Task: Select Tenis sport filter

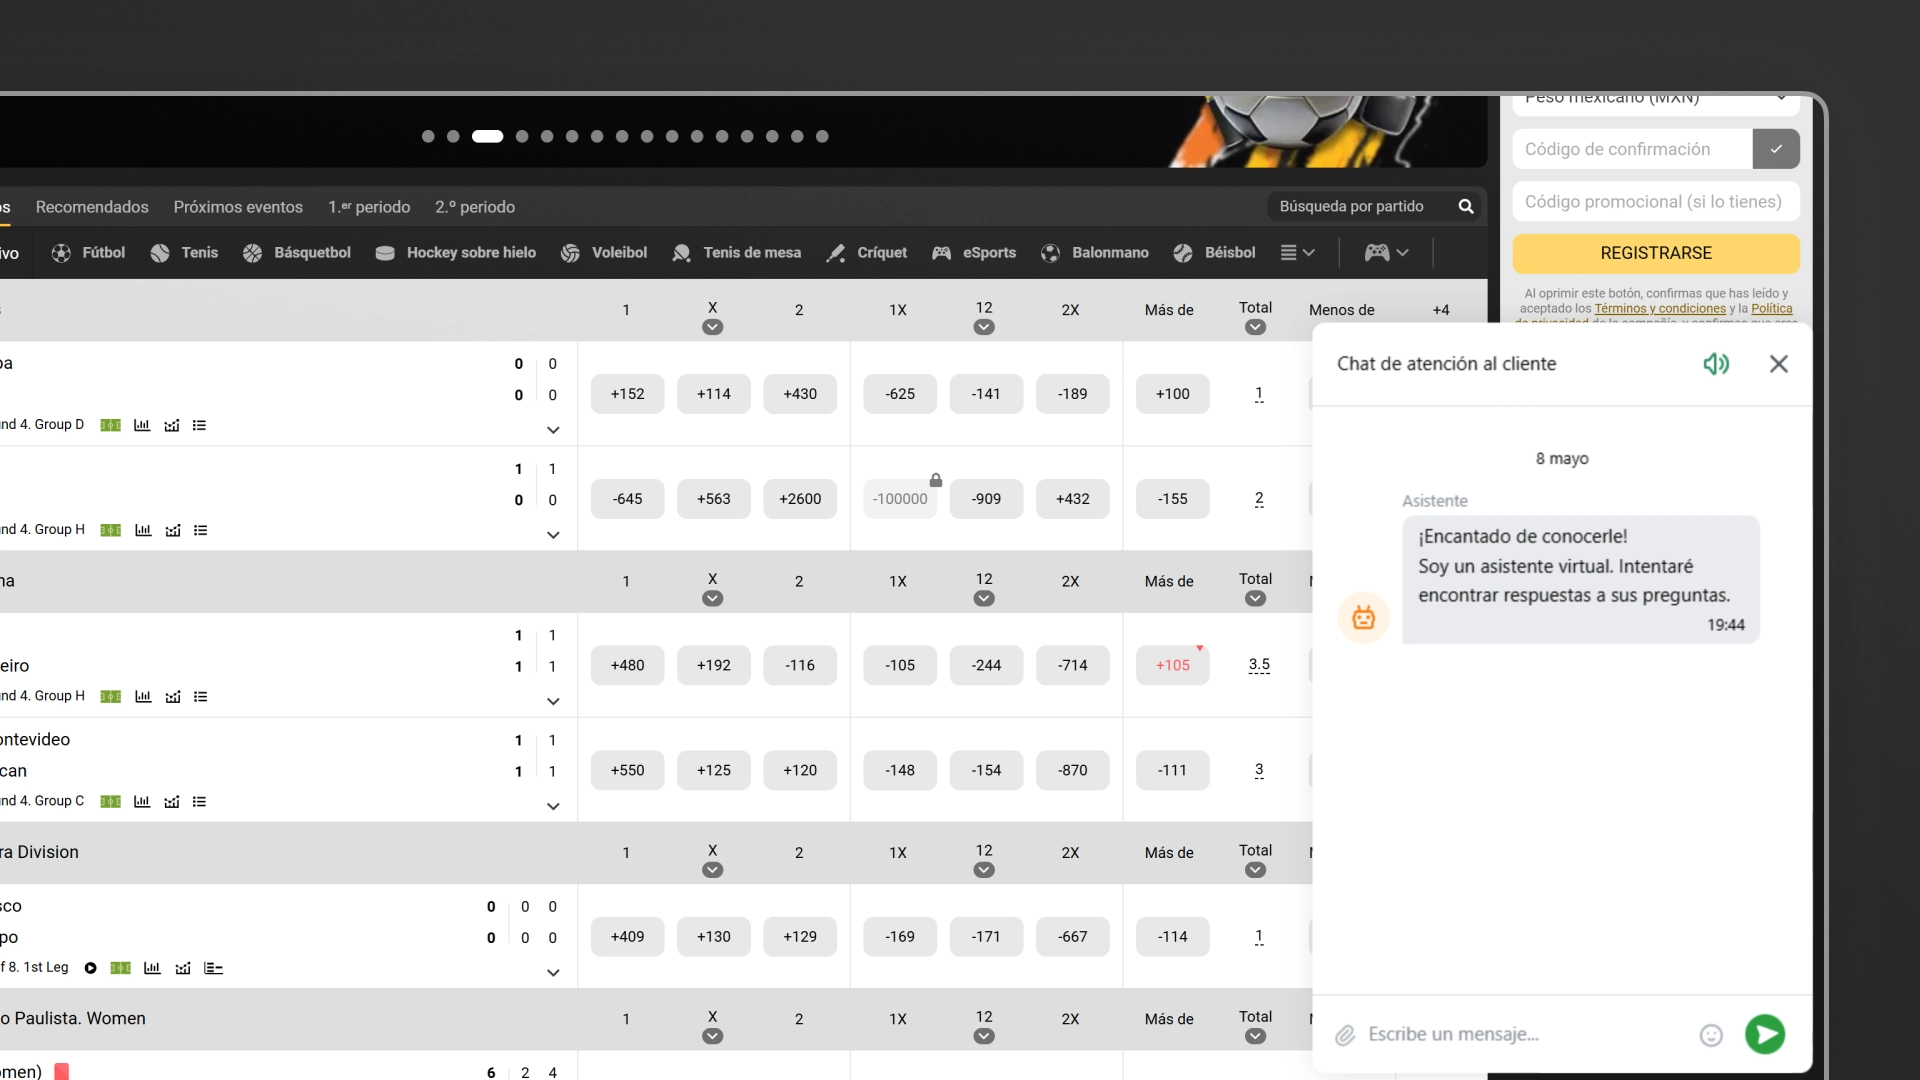Action: 184,253
